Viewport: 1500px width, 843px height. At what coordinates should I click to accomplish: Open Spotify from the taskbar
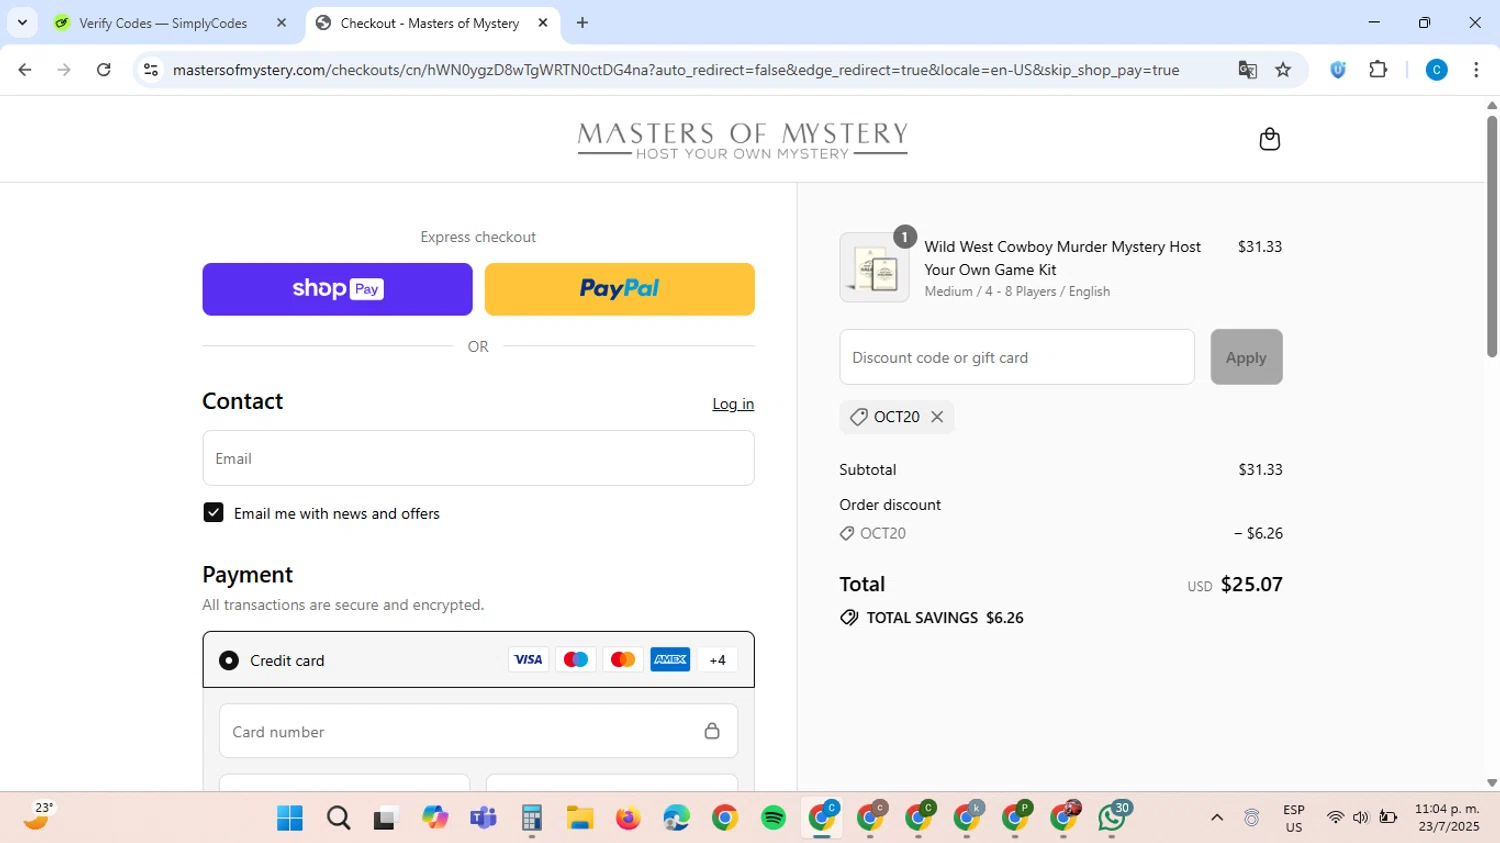coord(773,818)
